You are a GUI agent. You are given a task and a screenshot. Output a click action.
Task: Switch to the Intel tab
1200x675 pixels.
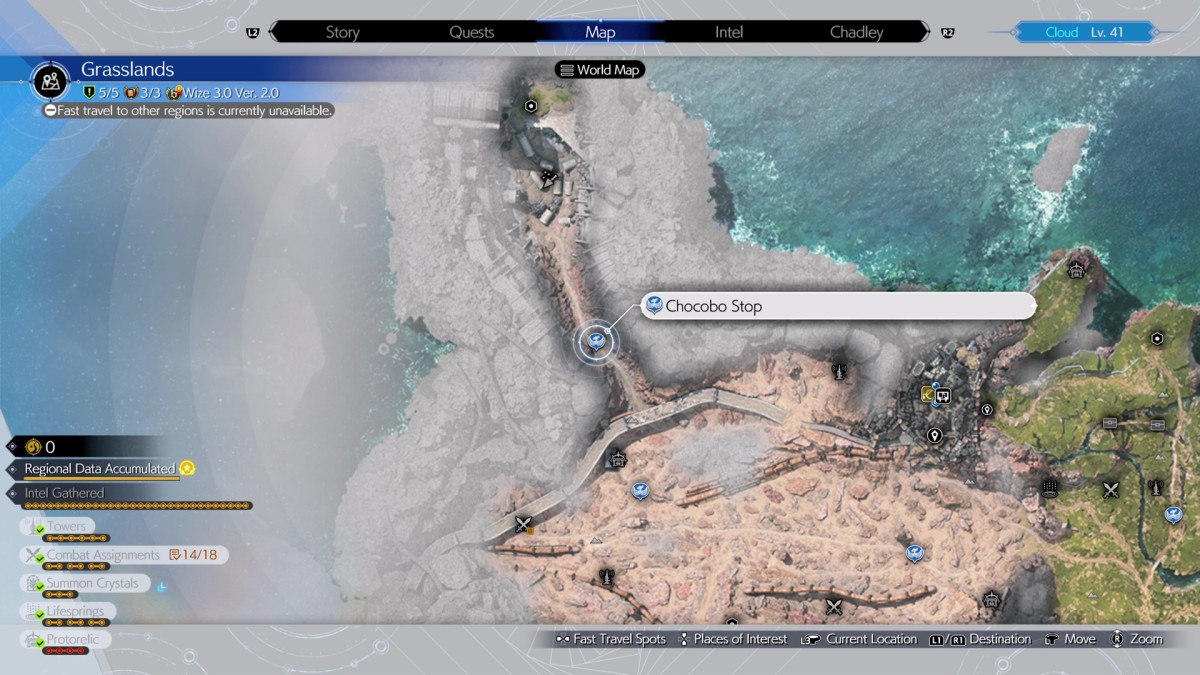click(729, 32)
